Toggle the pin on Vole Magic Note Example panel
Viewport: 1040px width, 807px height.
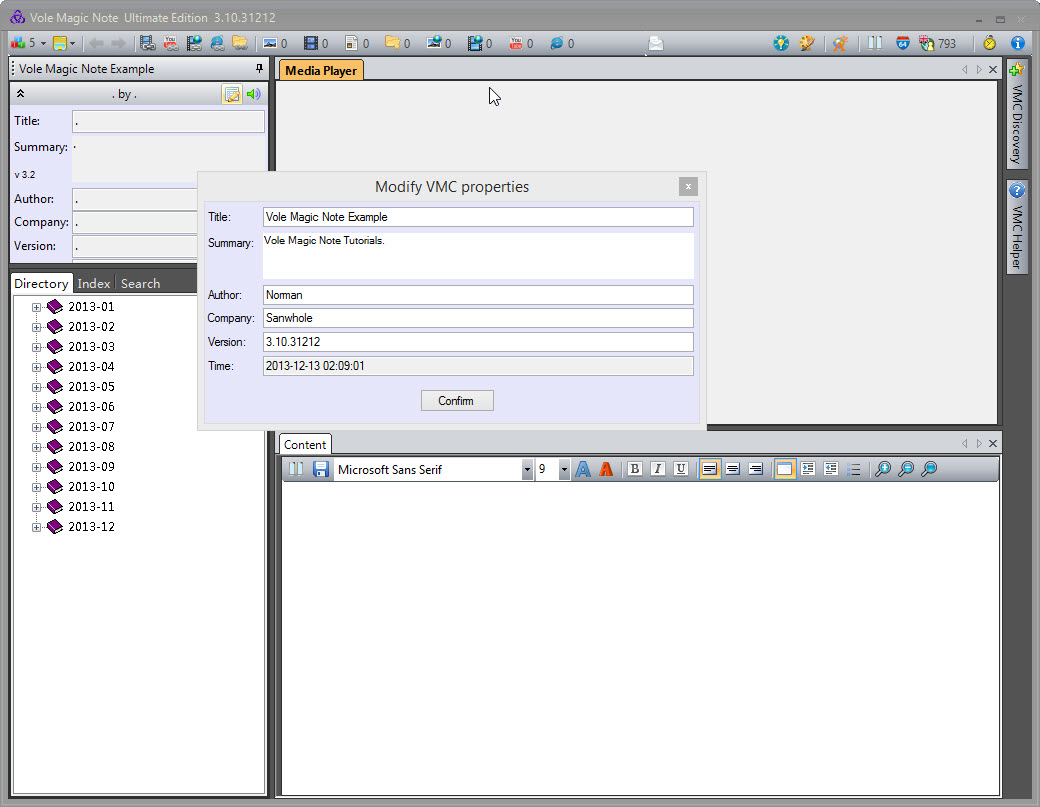(259, 68)
